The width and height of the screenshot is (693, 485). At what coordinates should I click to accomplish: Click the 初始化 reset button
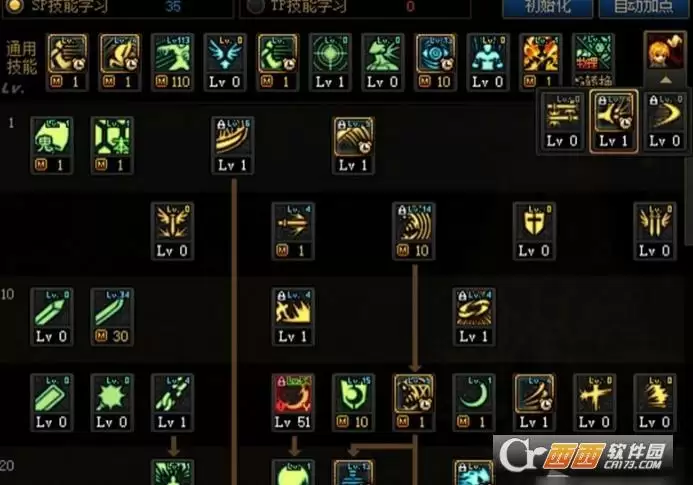[548, 8]
